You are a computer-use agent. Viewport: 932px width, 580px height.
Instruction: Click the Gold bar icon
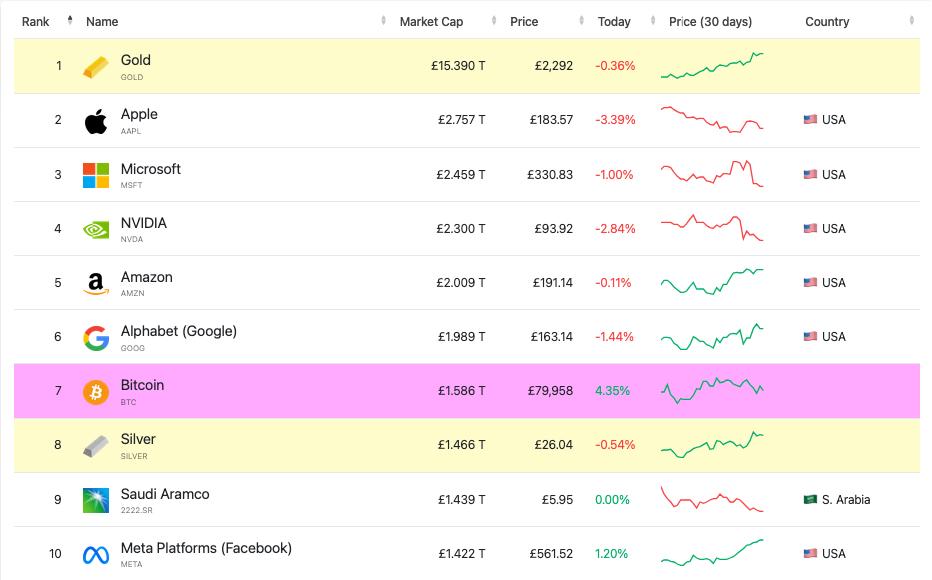pyautogui.click(x=96, y=66)
